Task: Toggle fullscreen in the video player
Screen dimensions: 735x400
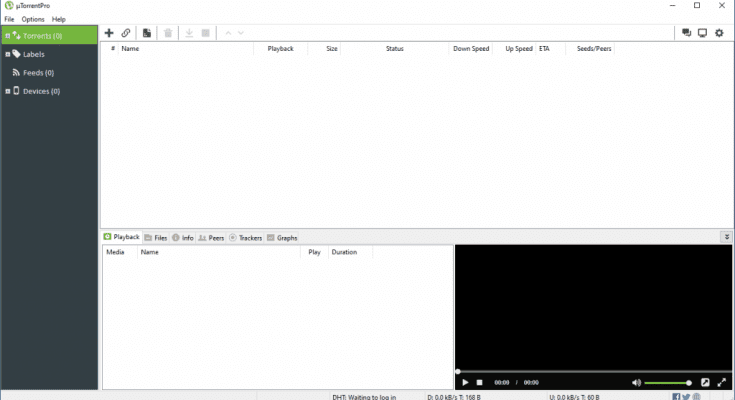Action: [x=722, y=382]
